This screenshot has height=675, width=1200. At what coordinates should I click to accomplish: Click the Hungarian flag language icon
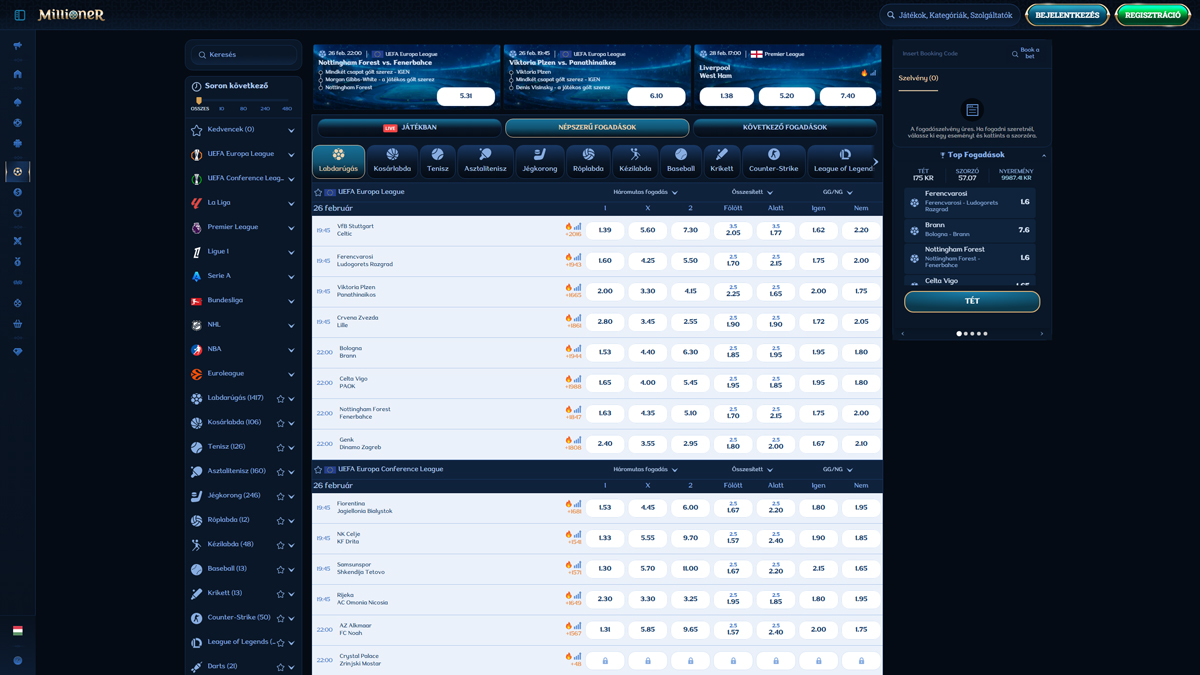point(17,631)
